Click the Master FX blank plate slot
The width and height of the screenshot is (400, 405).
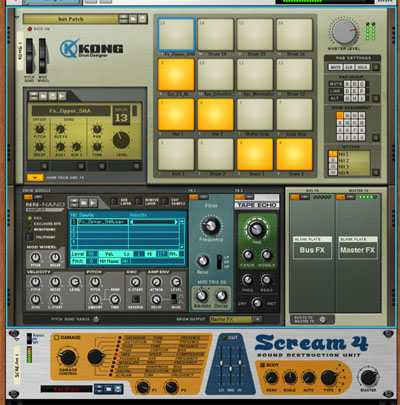point(357,248)
